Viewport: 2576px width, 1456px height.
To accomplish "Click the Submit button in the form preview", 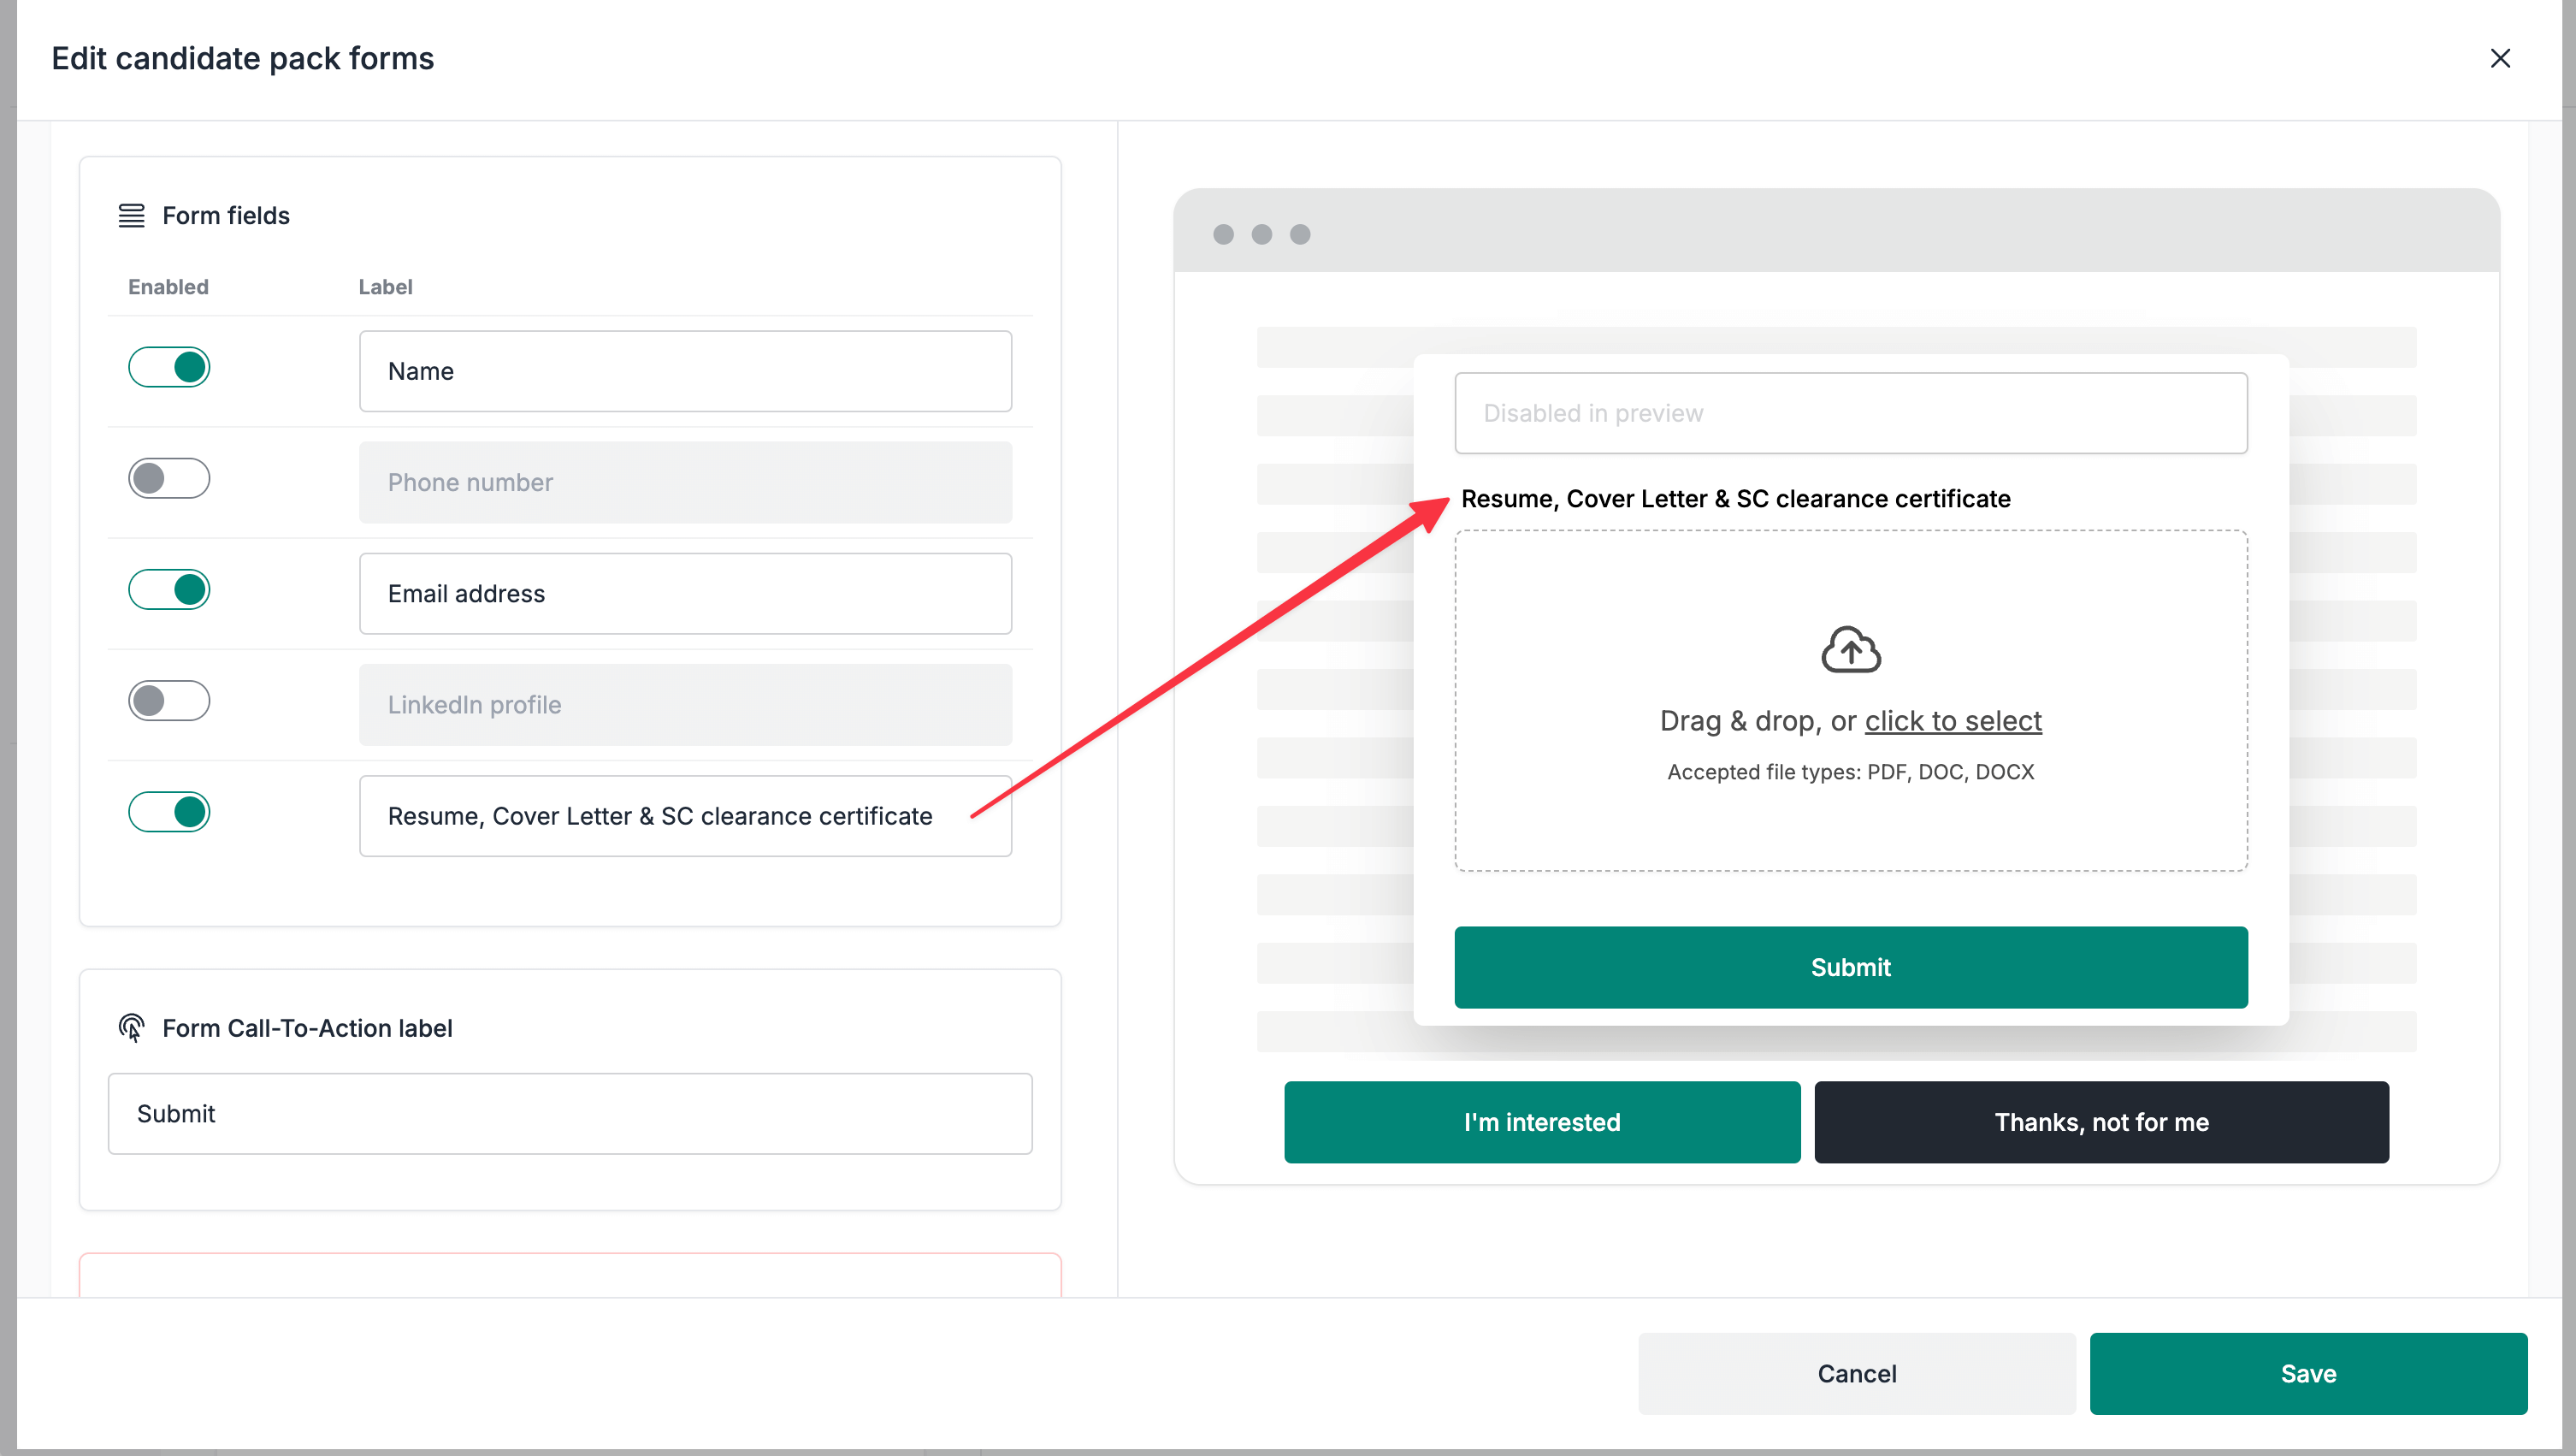I will [x=1850, y=967].
